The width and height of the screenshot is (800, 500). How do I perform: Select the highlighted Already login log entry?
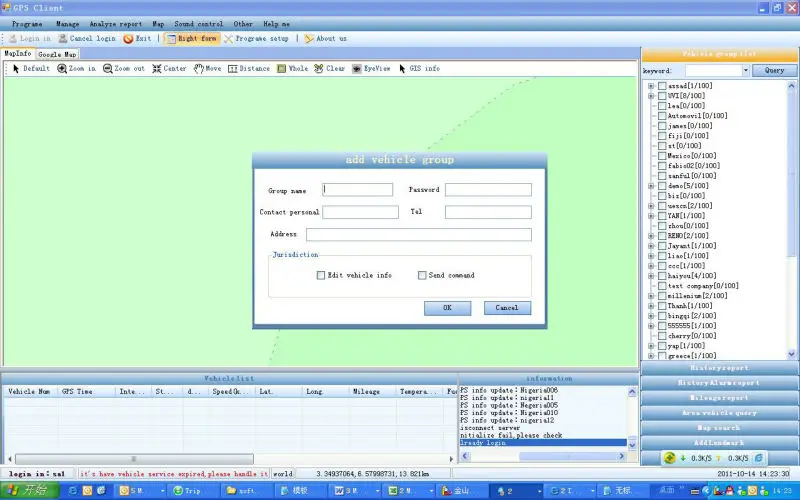[x=543, y=443]
